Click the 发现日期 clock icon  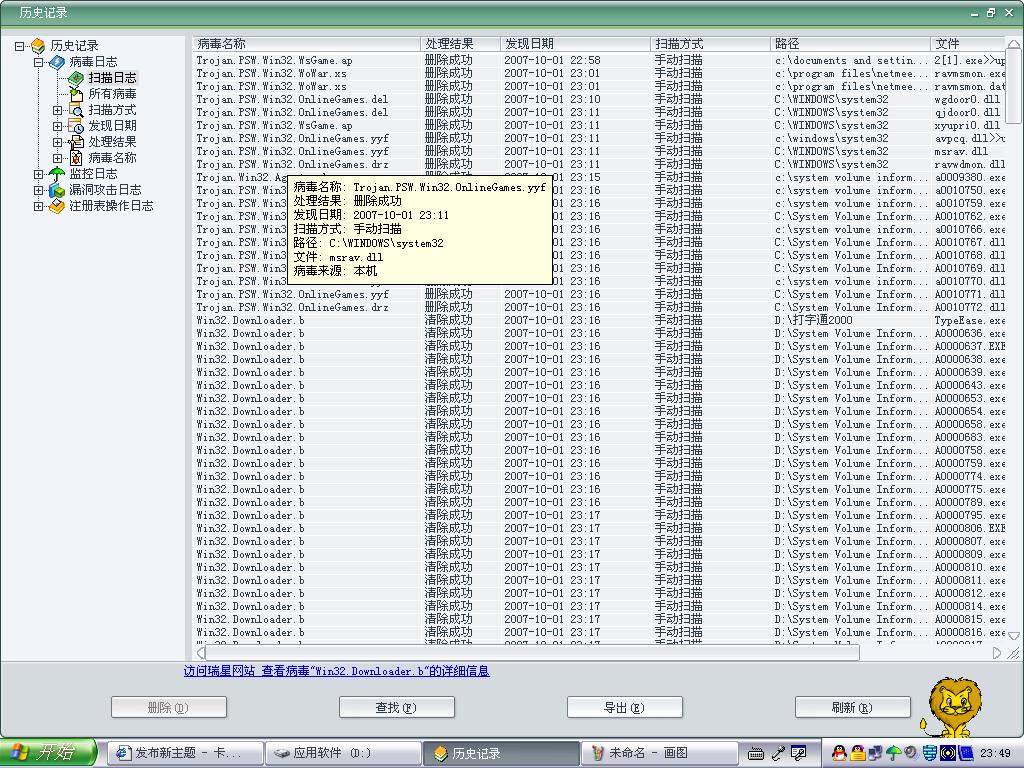[76, 125]
